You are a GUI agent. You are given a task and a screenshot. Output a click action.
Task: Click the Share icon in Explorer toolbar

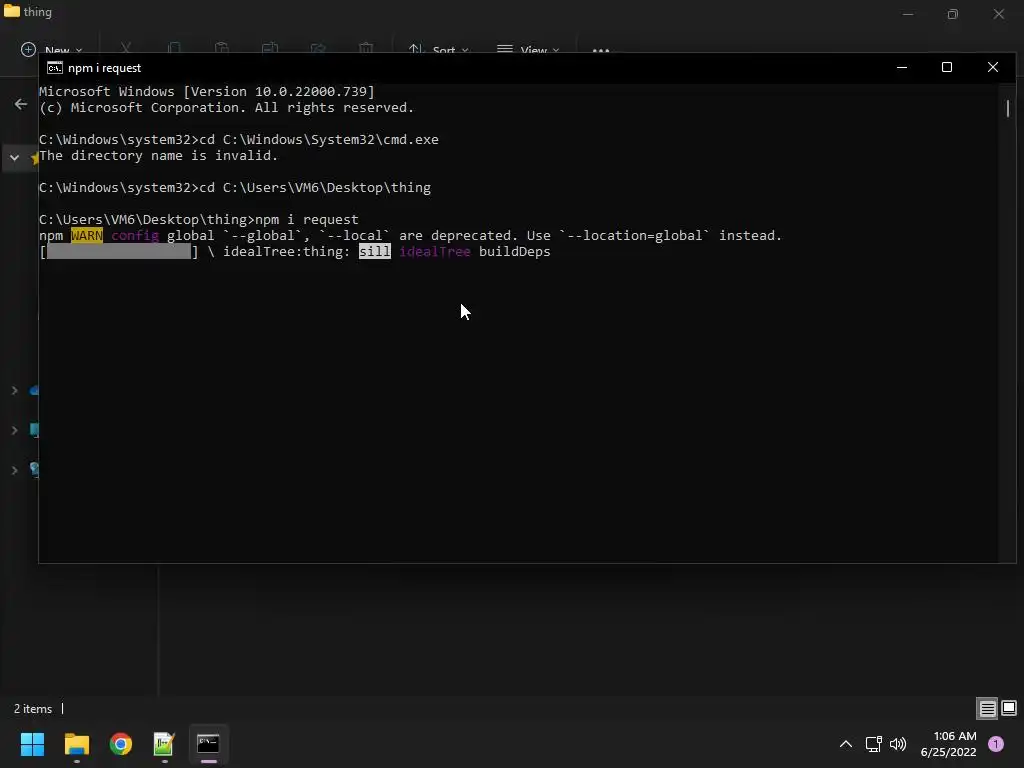(318, 49)
